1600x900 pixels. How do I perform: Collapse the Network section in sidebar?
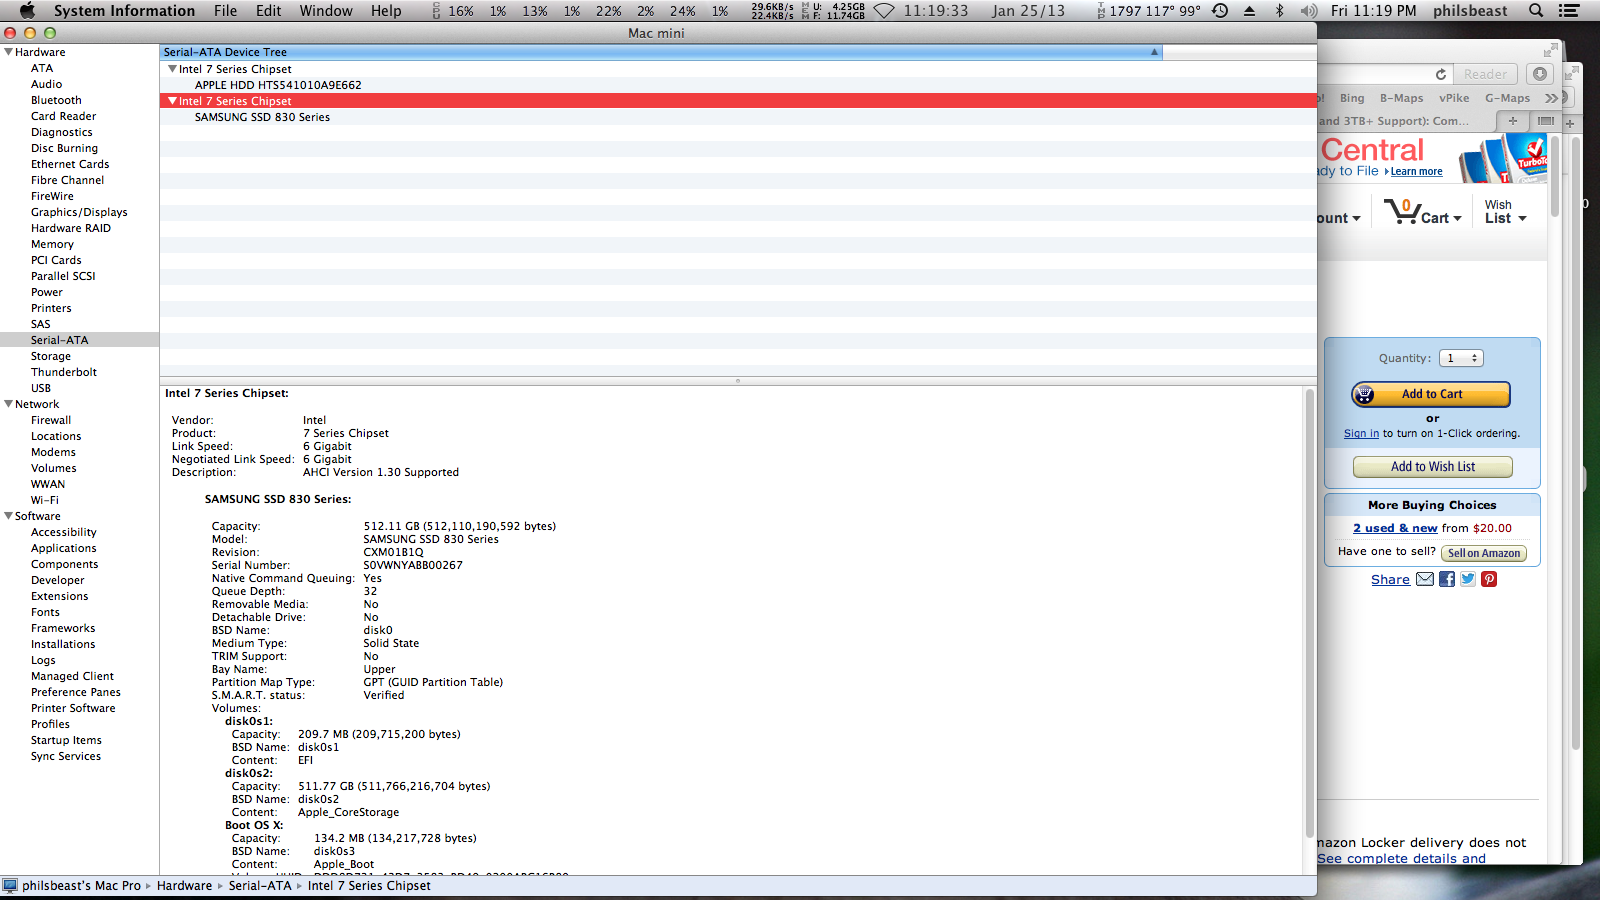point(8,404)
